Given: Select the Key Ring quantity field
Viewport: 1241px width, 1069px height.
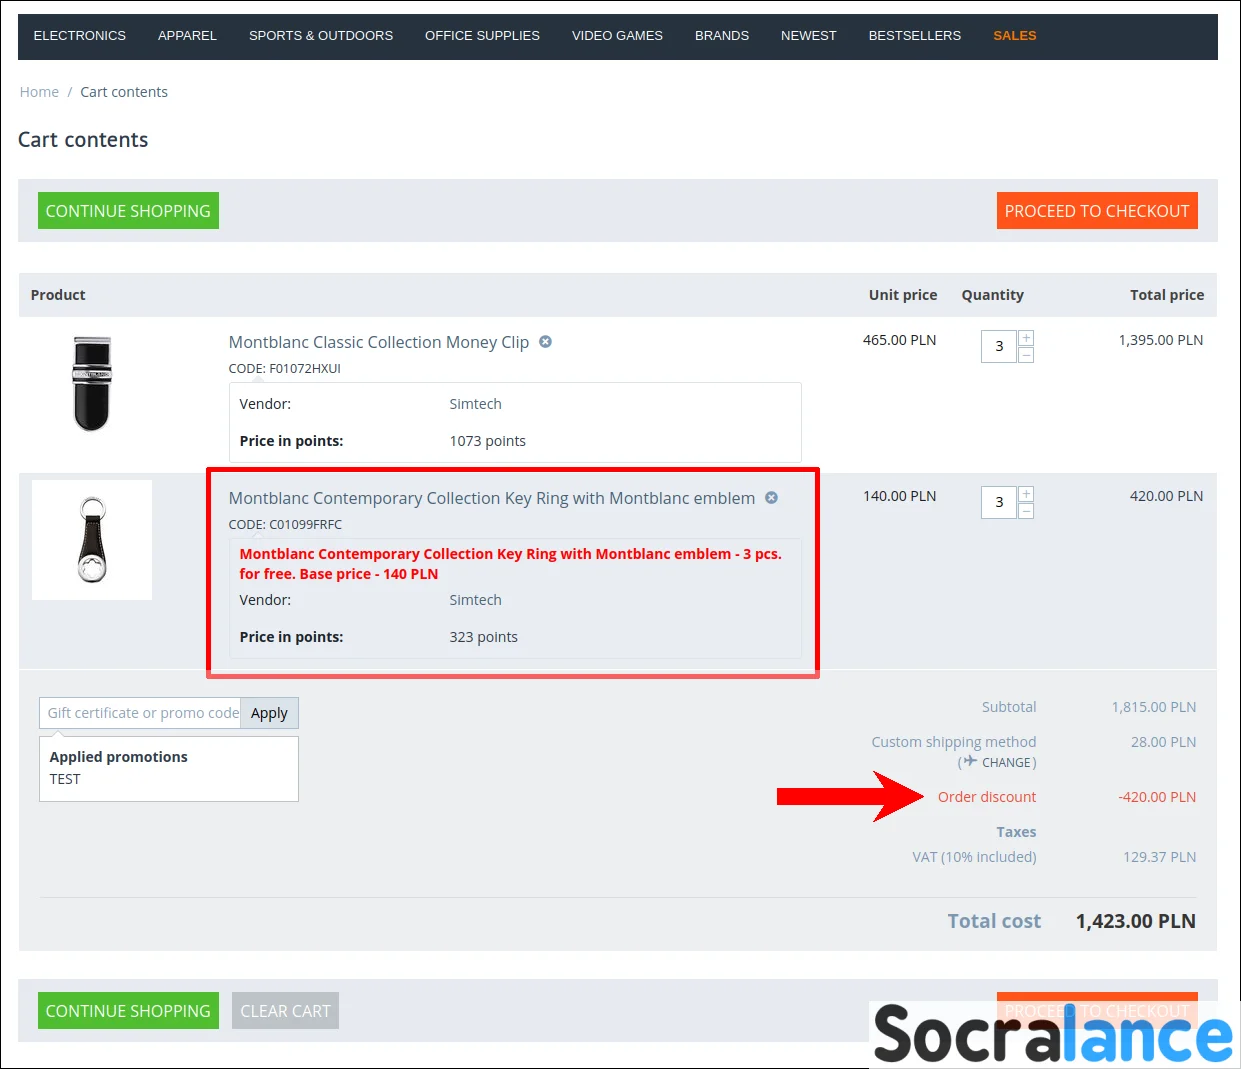Looking at the screenshot, I should click(999, 502).
